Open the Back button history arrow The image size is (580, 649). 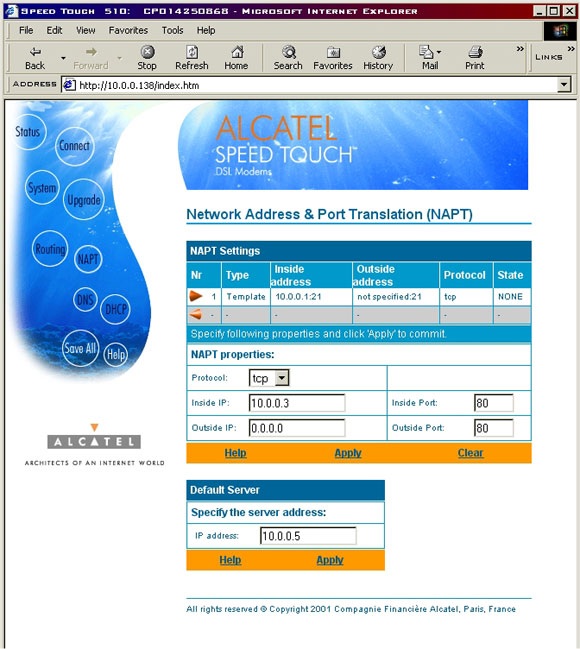(x=63, y=58)
